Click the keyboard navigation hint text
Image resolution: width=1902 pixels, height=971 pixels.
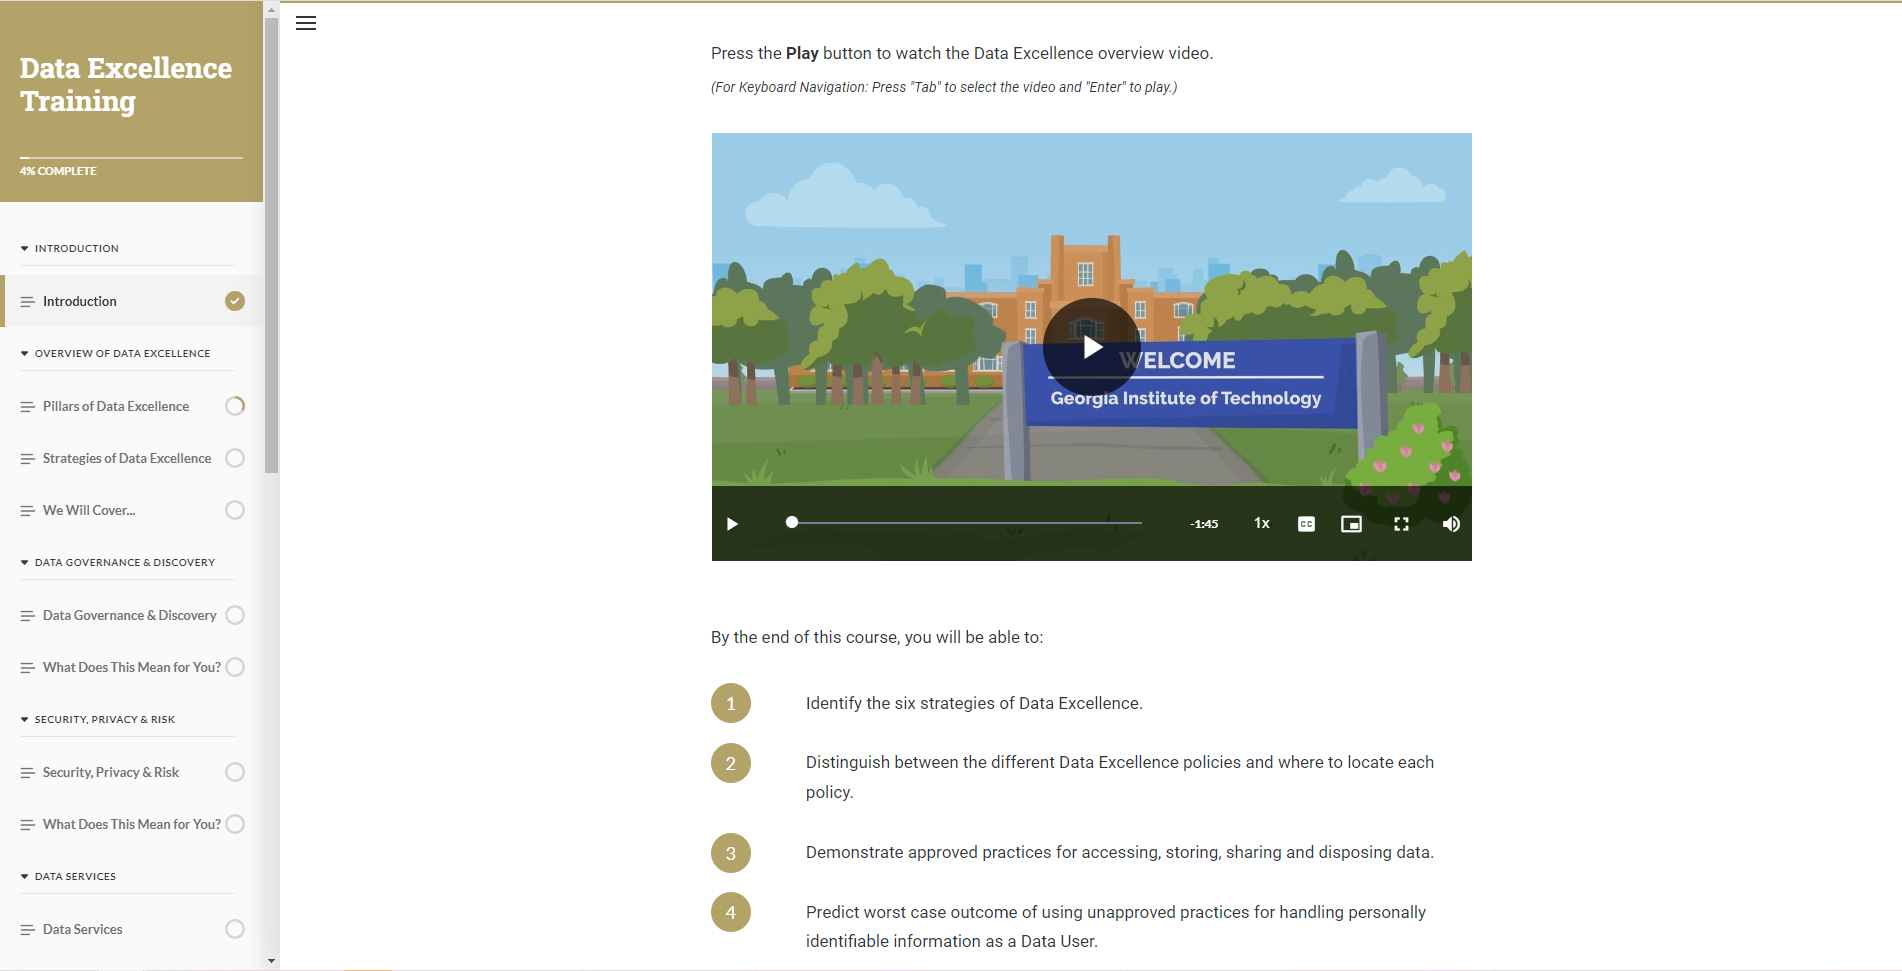click(x=944, y=87)
